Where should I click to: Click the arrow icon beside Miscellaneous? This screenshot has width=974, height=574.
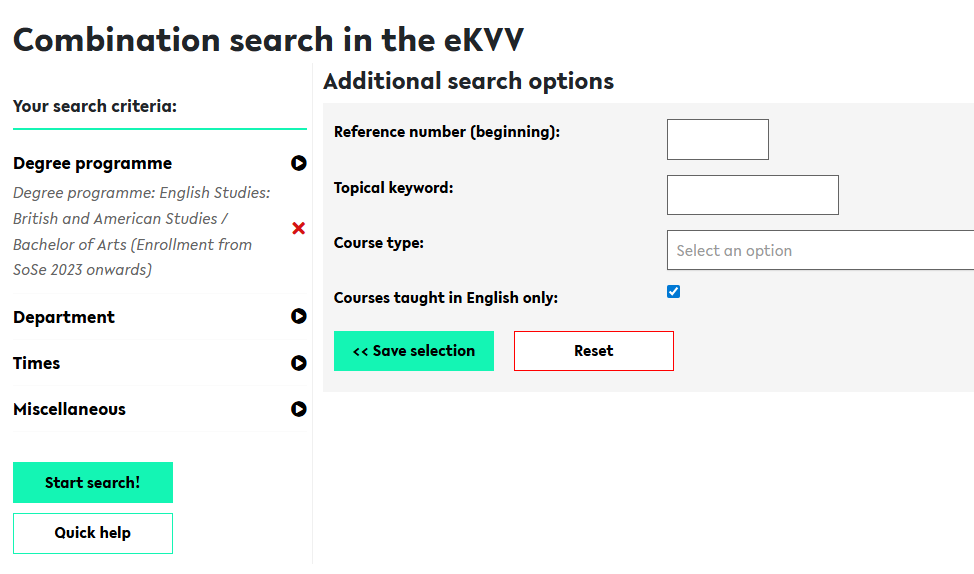[x=298, y=409]
